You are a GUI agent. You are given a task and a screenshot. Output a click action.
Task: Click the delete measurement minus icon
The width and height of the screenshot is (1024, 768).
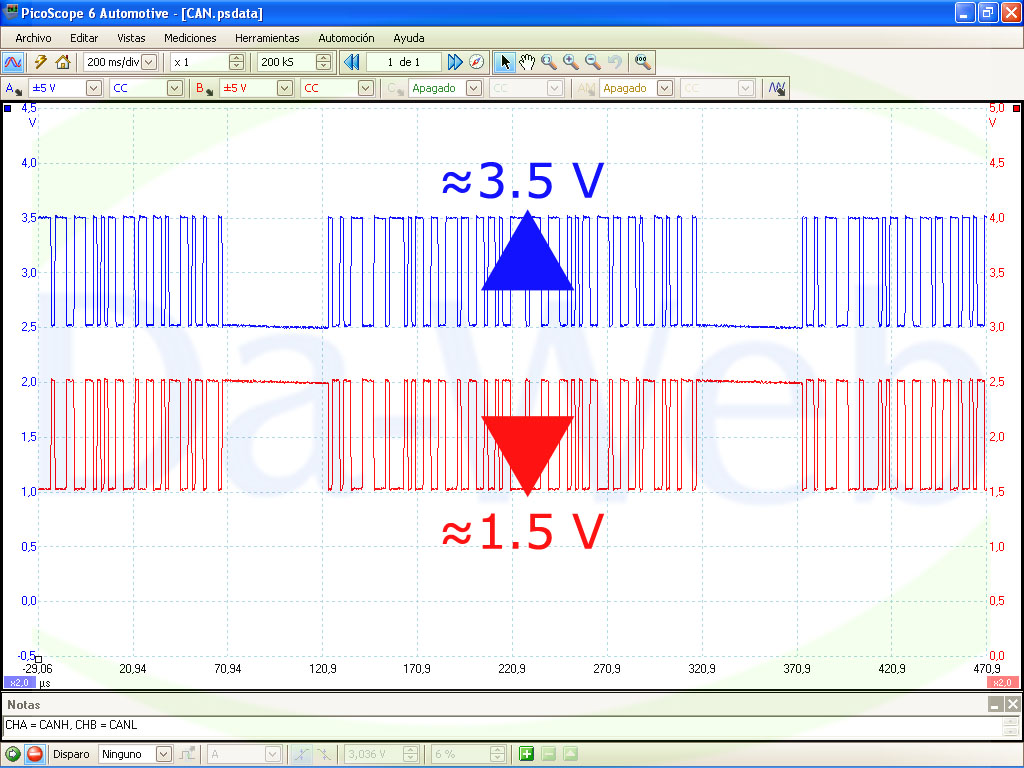[x=549, y=754]
